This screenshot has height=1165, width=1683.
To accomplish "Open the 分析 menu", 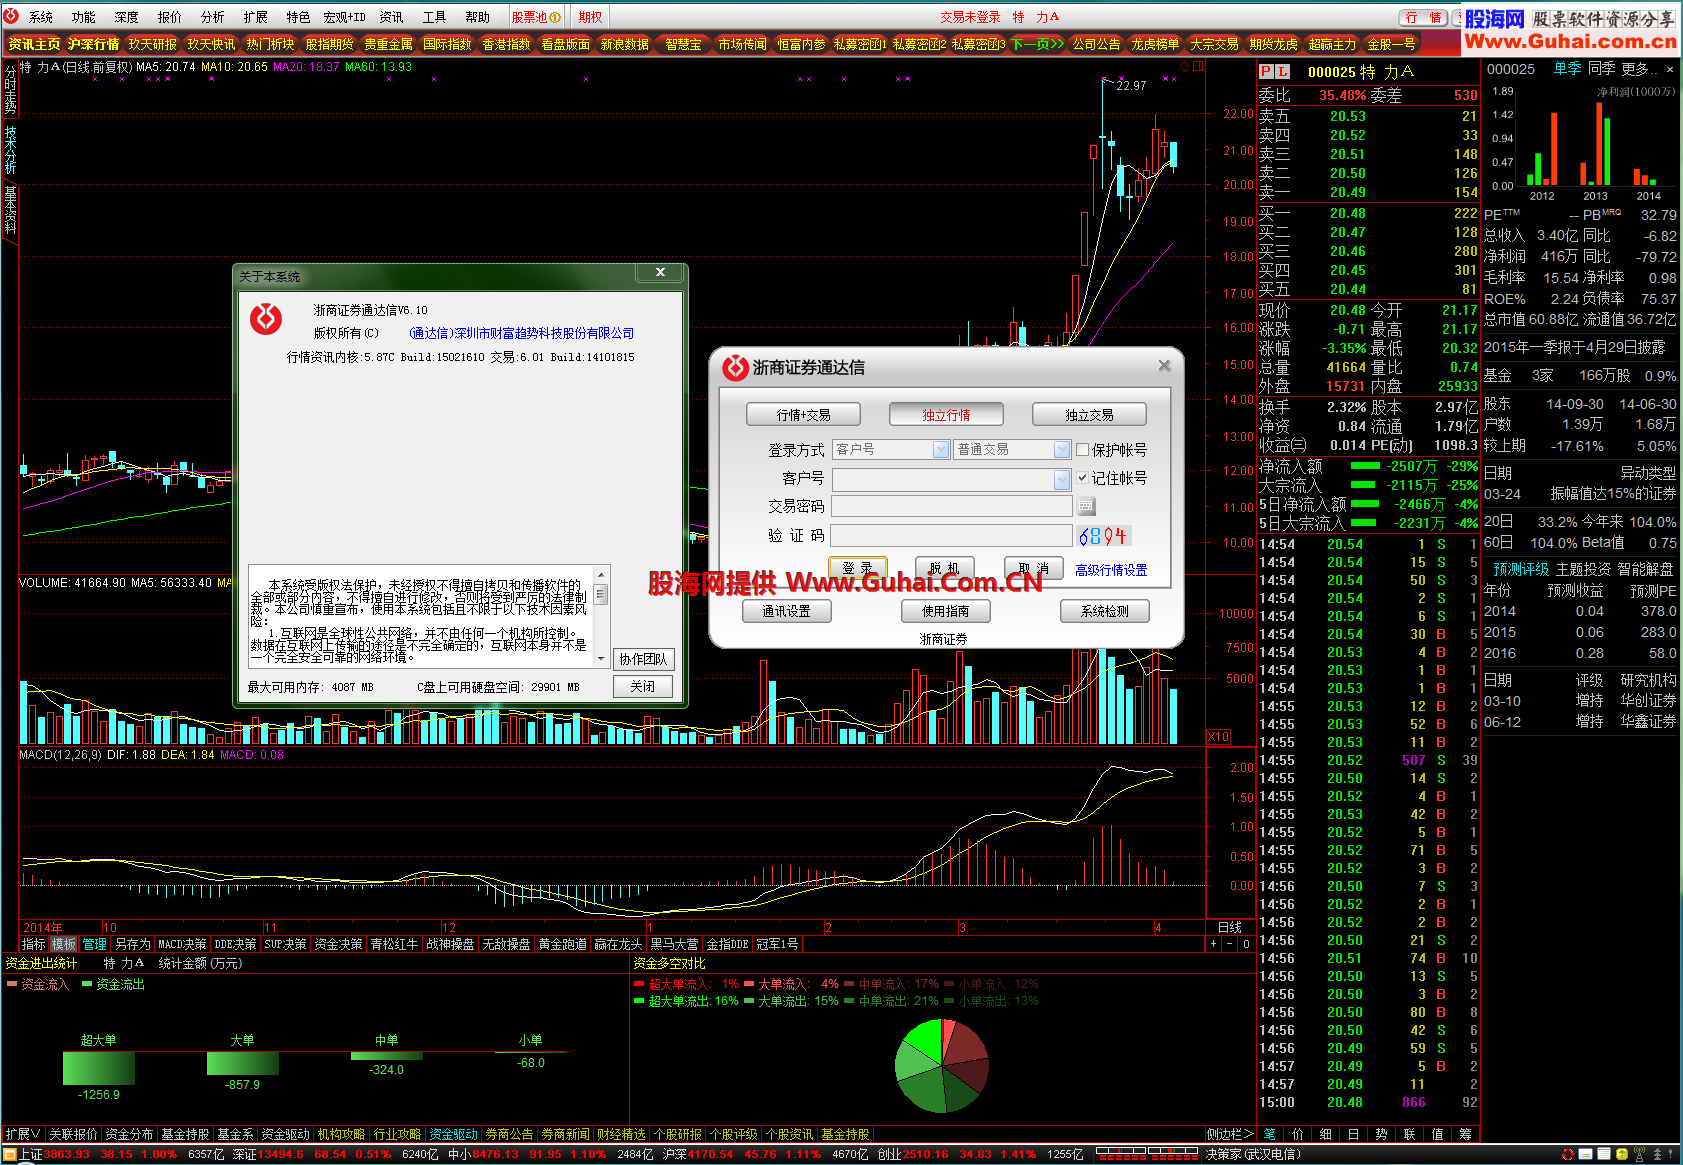I will pyautogui.click(x=213, y=17).
